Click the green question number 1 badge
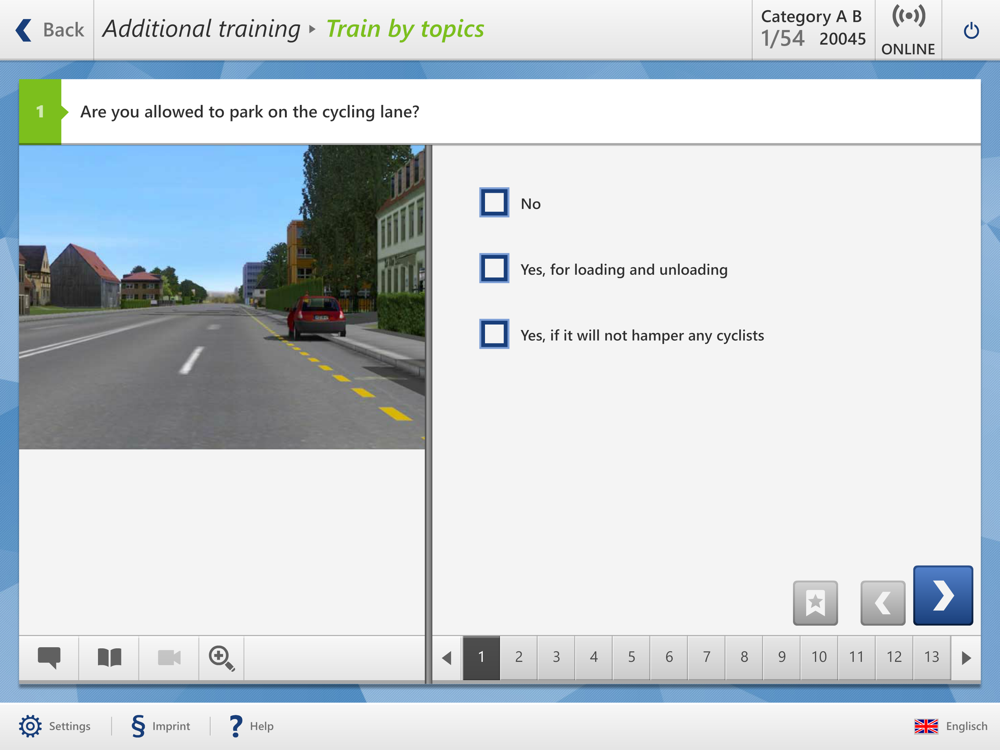 point(40,112)
